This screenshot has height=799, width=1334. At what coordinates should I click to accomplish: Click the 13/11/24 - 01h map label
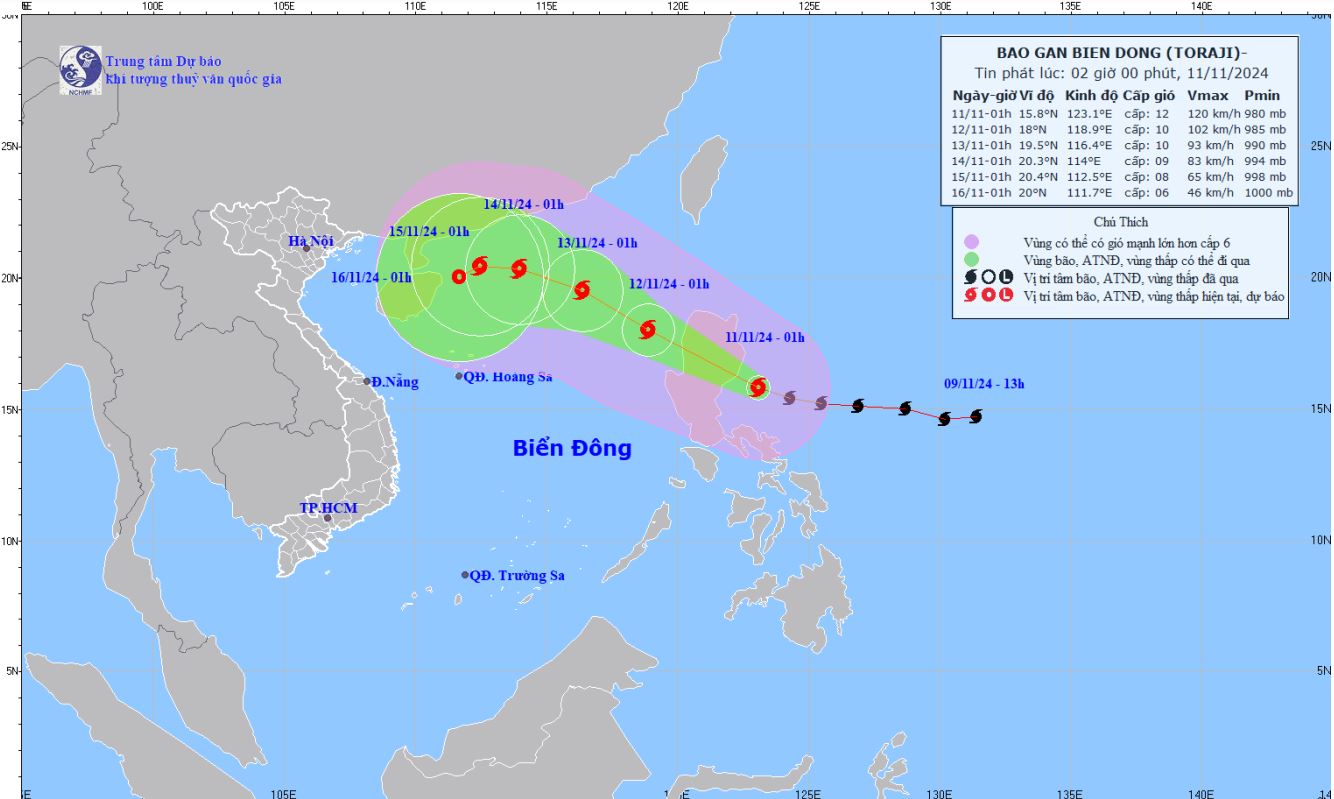point(597,243)
